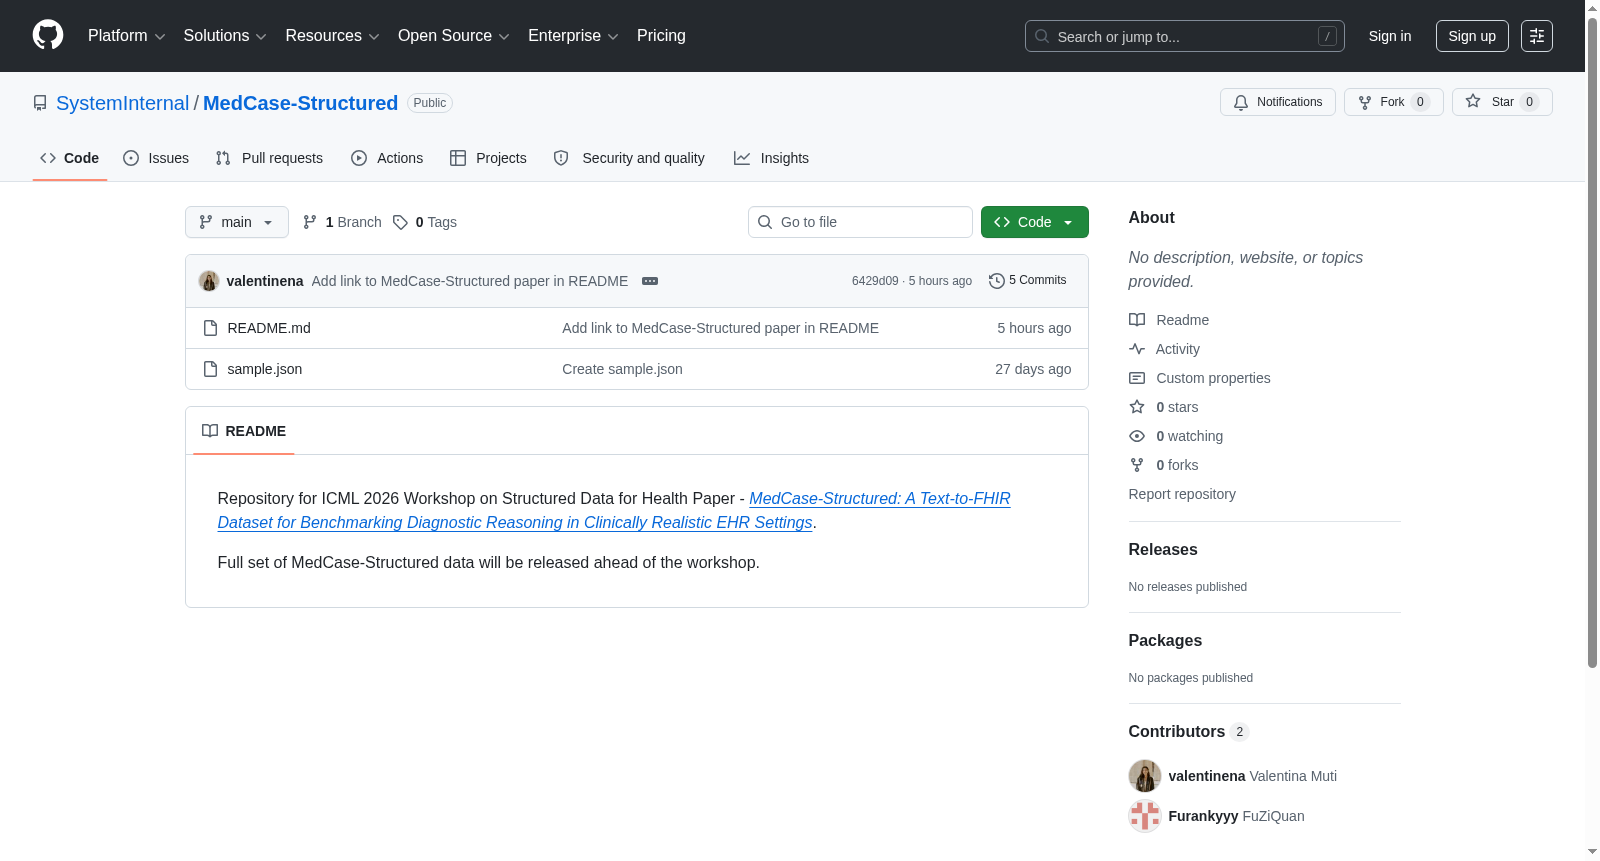The height and width of the screenshot is (861, 1600).
Task: Click the search icon in the header search box
Action: coord(1042,36)
